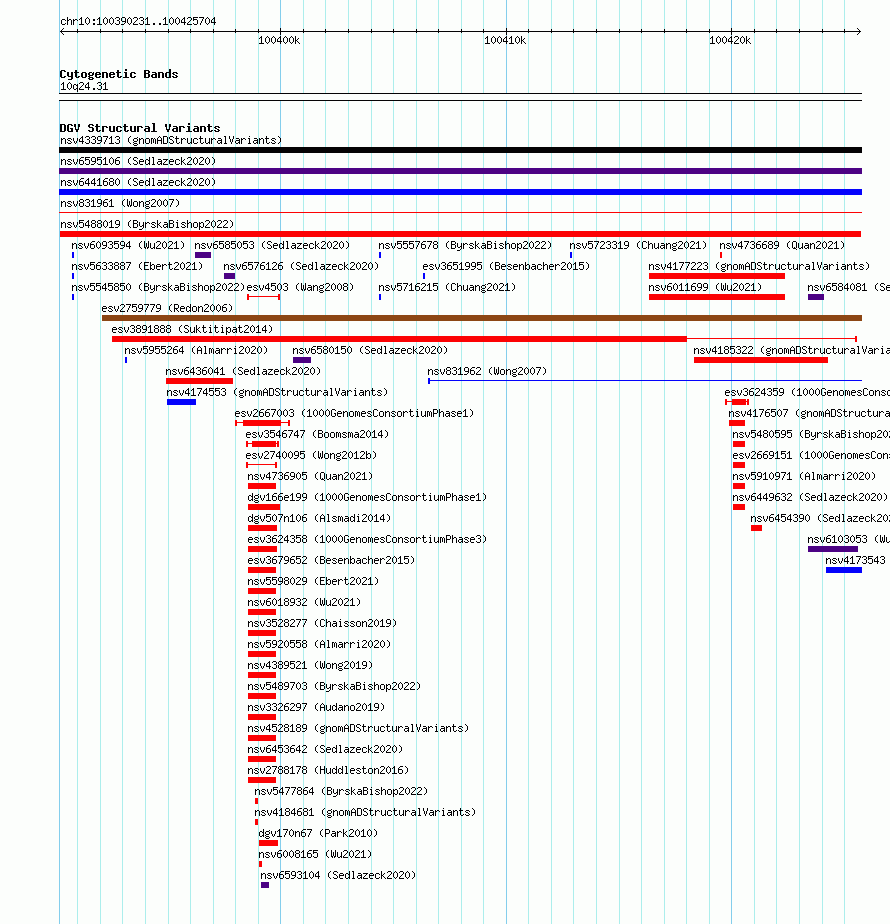
Task: Open the nsv4173543 variant label
Action: pyautogui.click(x=855, y=560)
